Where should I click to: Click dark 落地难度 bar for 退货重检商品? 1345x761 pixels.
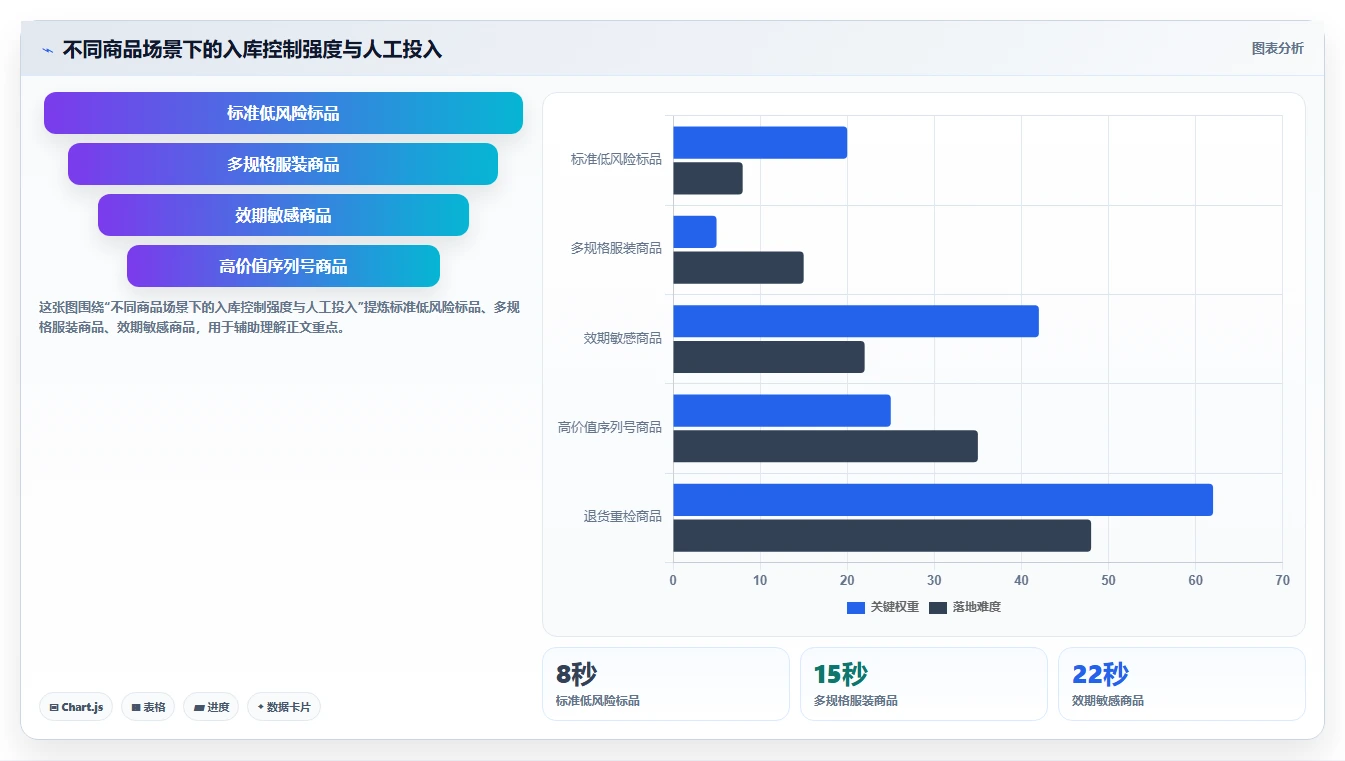[882, 536]
